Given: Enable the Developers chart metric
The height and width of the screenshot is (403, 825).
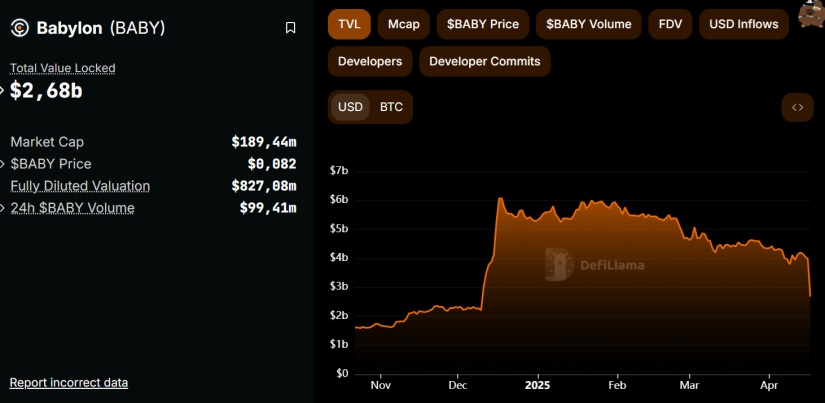Looking at the screenshot, I should click(x=370, y=61).
